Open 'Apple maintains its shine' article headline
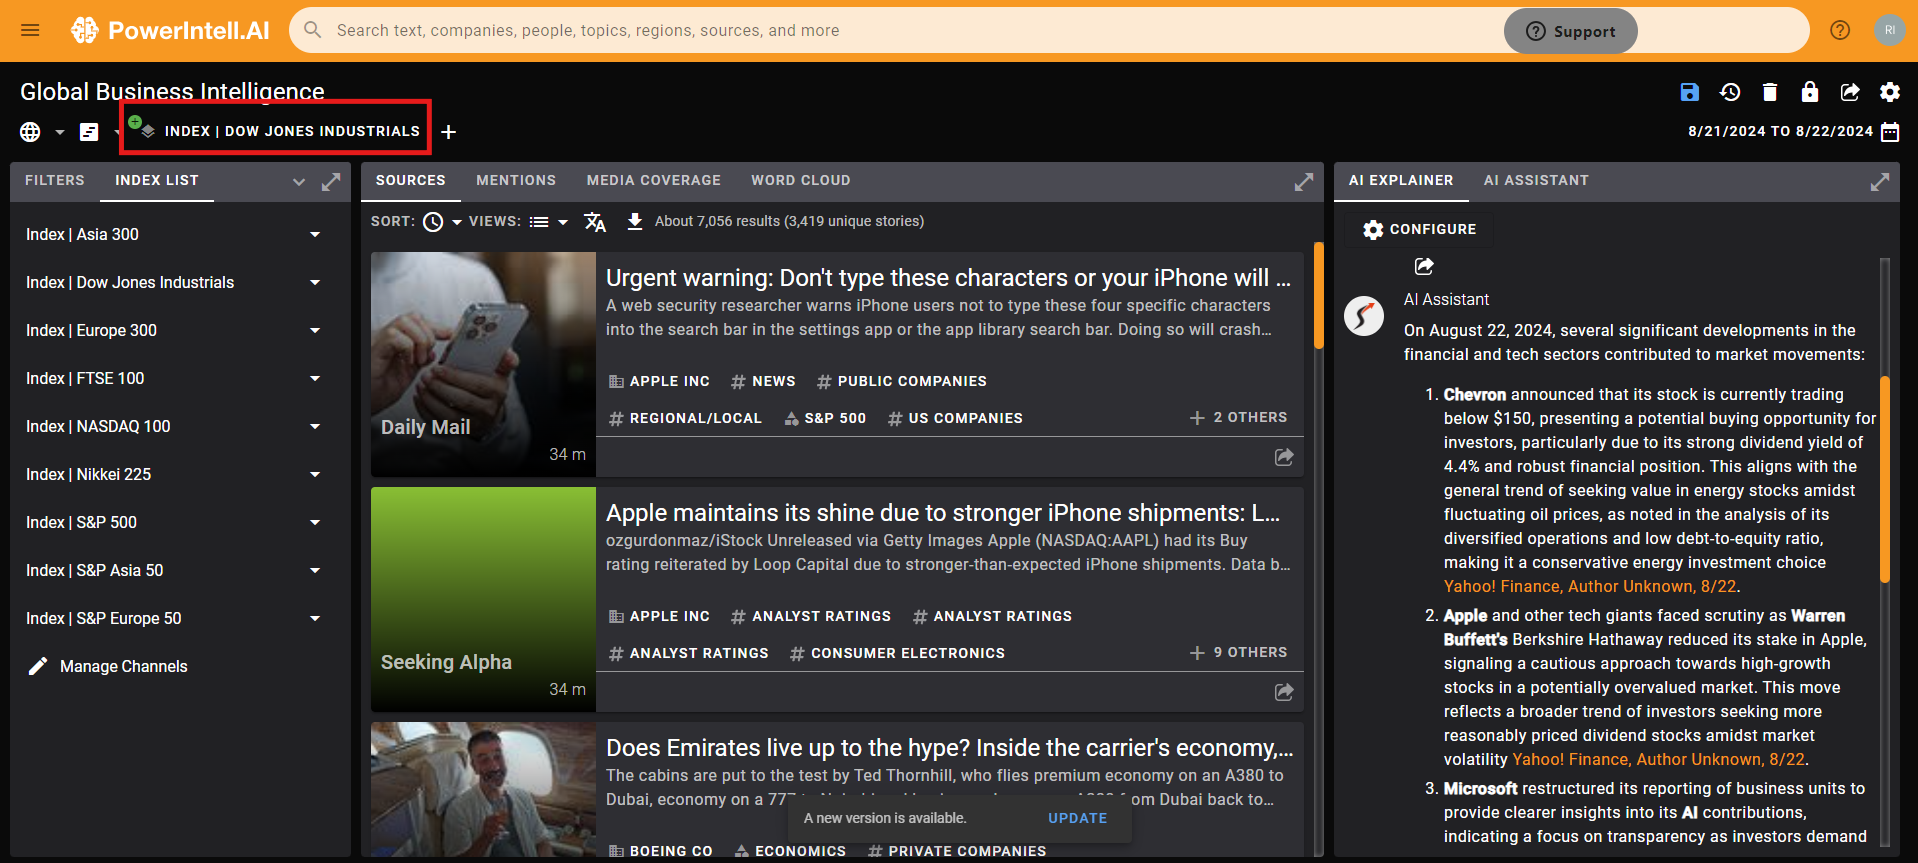Image resolution: width=1918 pixels, height=863 pixels. (943, 513)
